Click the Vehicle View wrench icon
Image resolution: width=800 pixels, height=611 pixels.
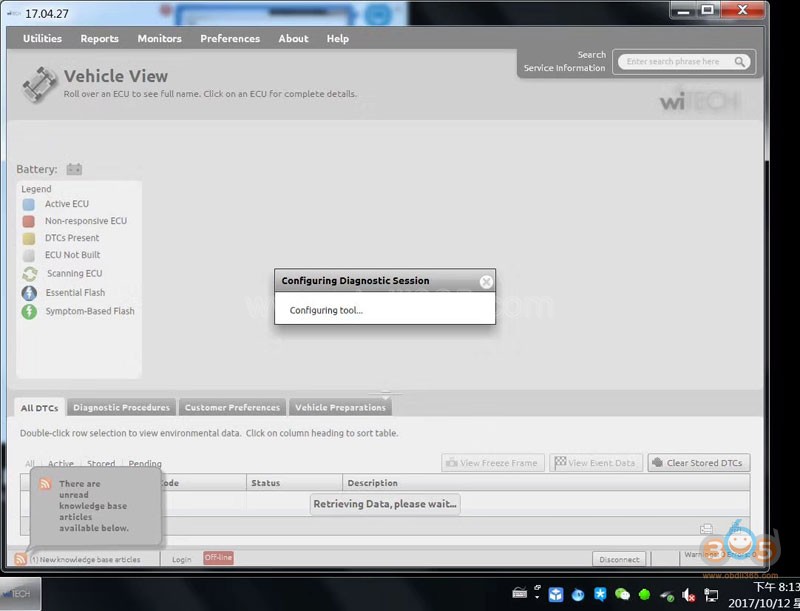38,85
